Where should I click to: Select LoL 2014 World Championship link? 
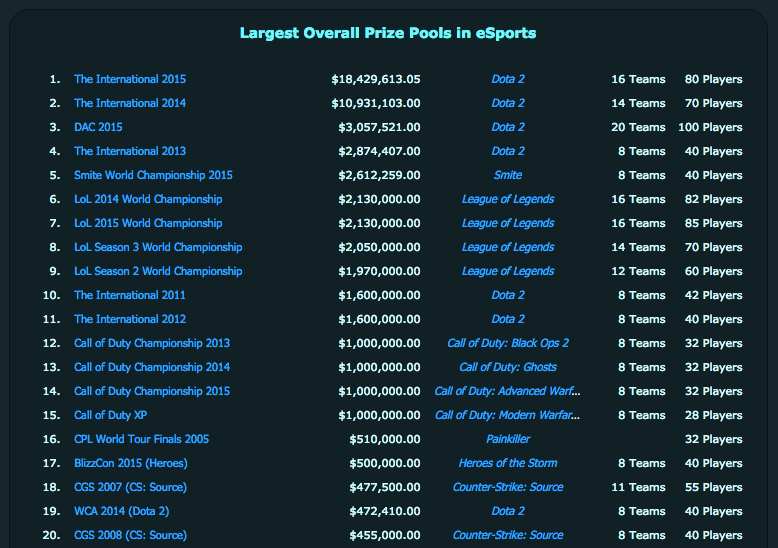[x=148, y=199]
